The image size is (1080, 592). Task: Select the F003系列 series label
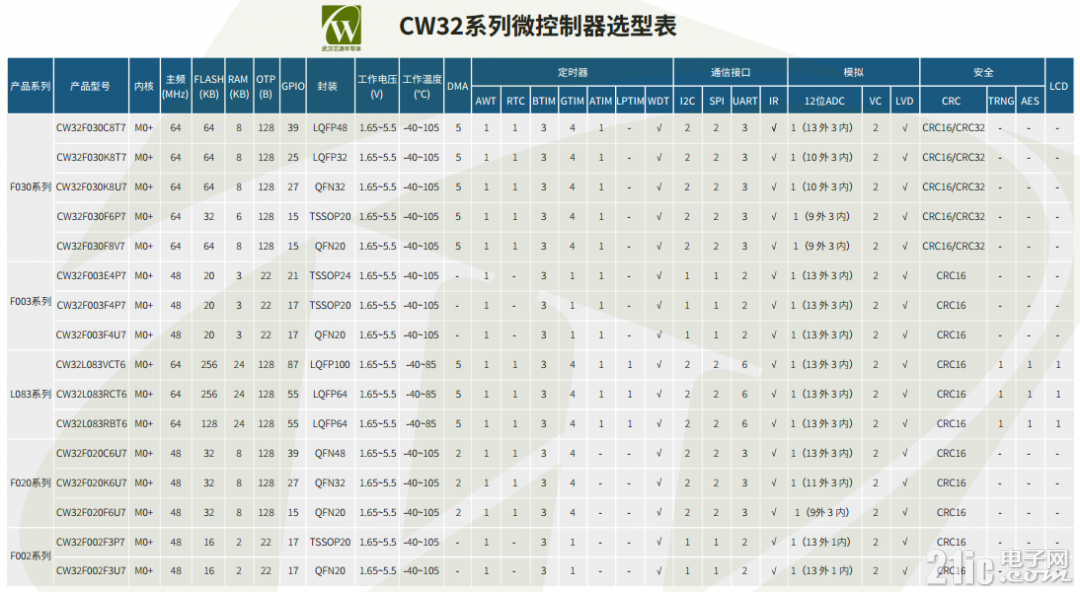(30, 301)
